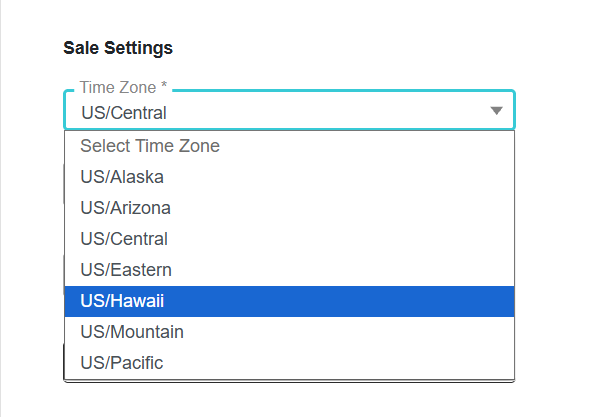Close dropdown via gray triangle icon

click(x=496, y=111)
